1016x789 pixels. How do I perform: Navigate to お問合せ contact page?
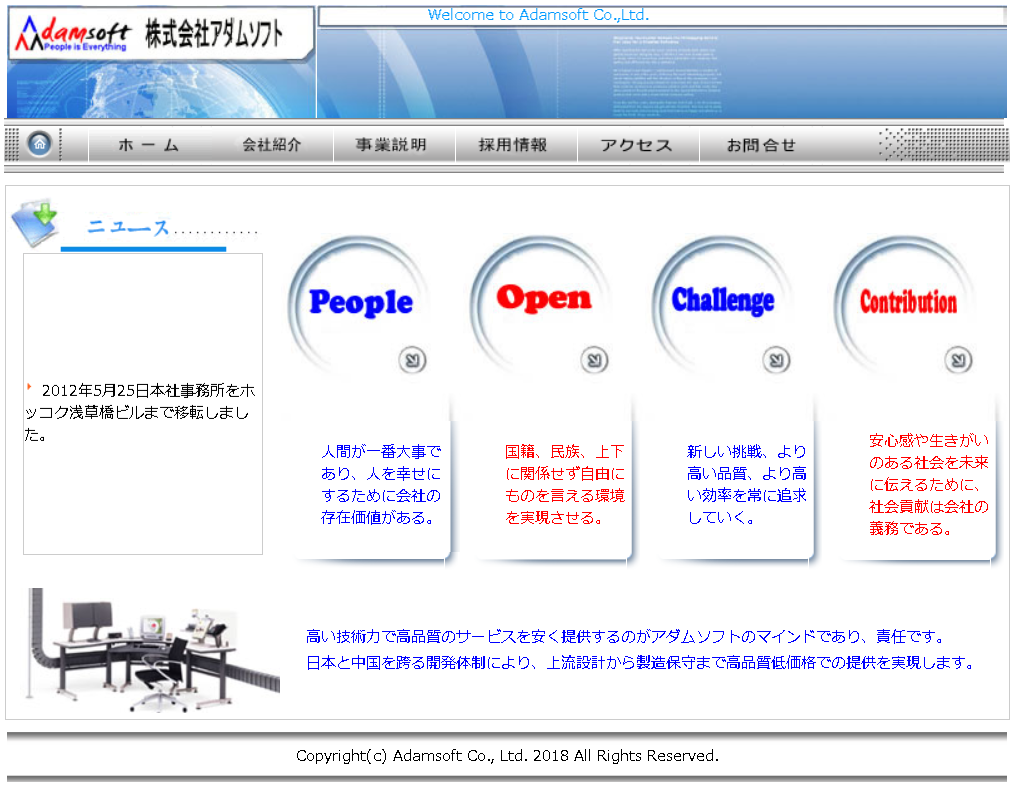(761, 145)
